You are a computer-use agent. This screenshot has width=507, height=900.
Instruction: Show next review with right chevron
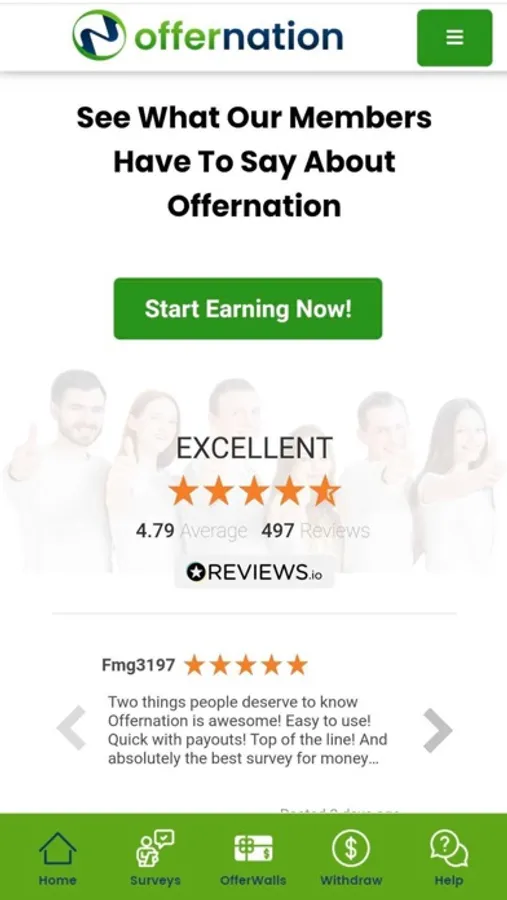click(x=438, y=730)
